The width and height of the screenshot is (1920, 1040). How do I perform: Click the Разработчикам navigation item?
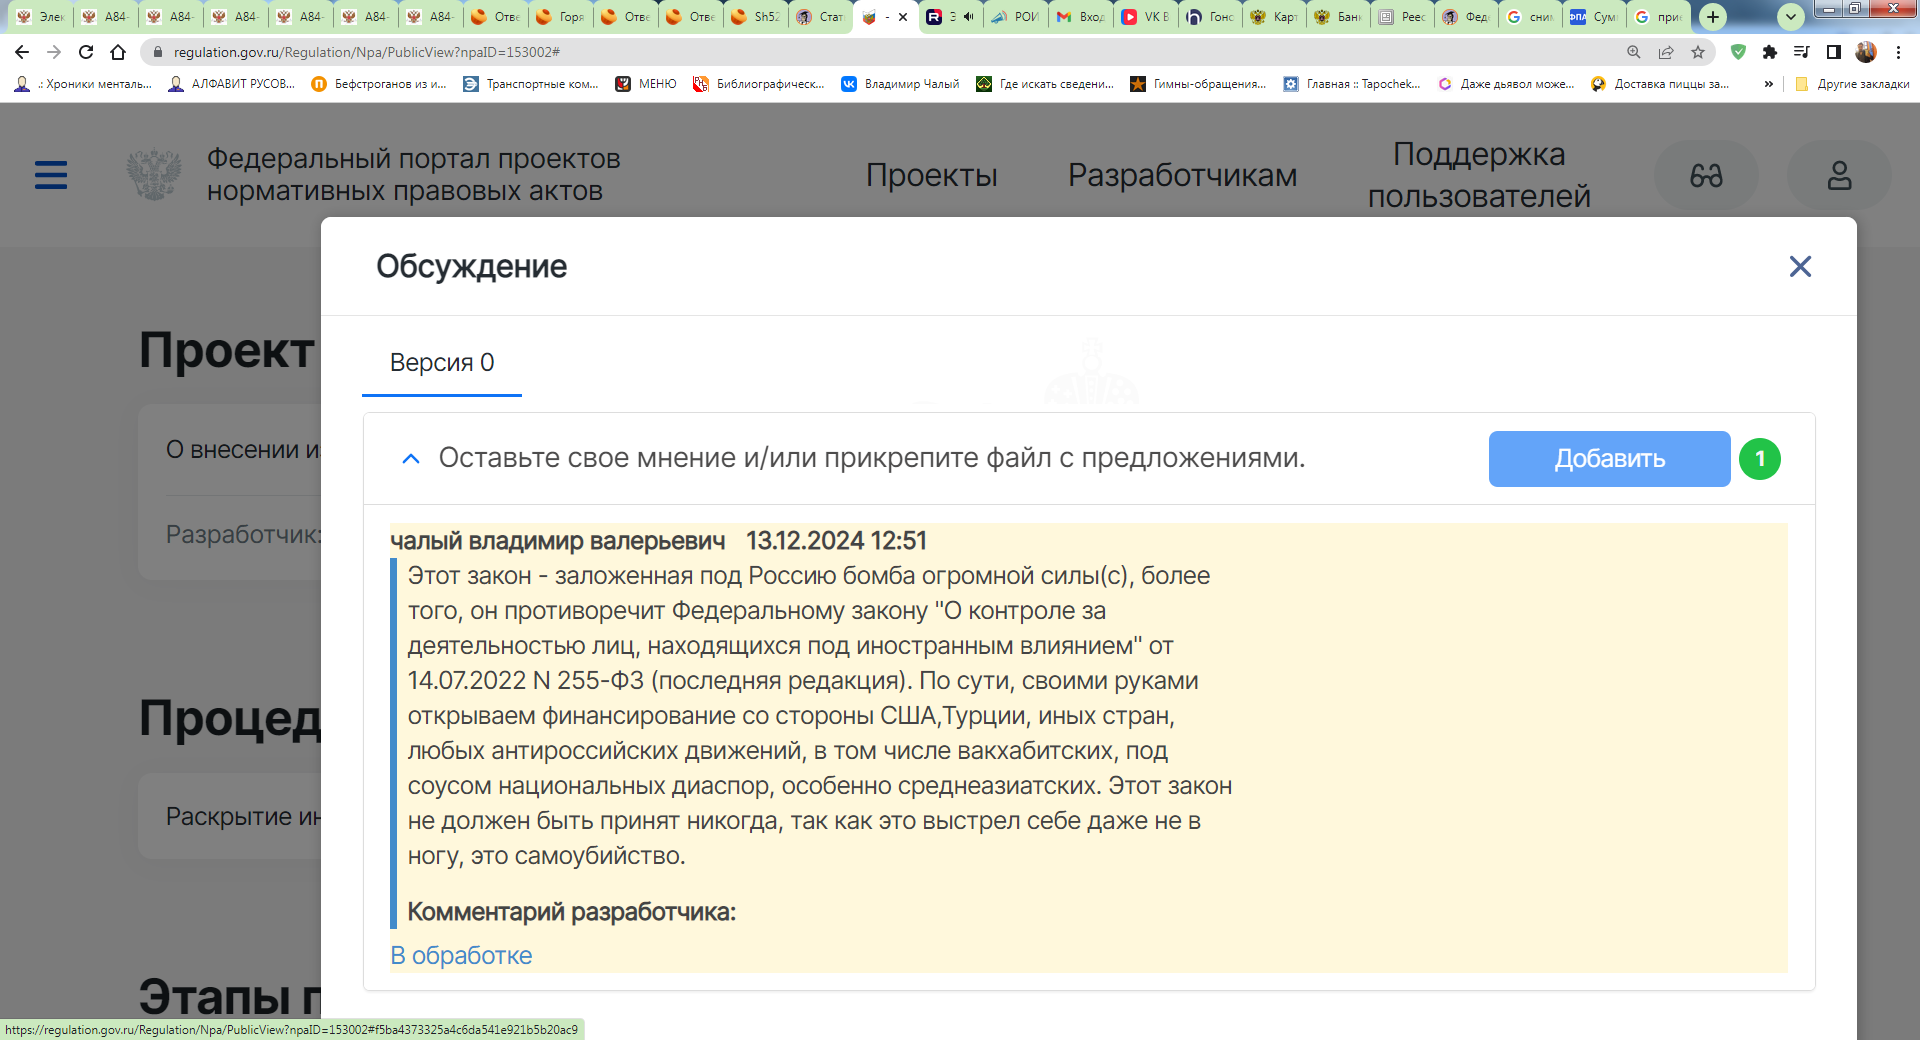click(1182, 175)
